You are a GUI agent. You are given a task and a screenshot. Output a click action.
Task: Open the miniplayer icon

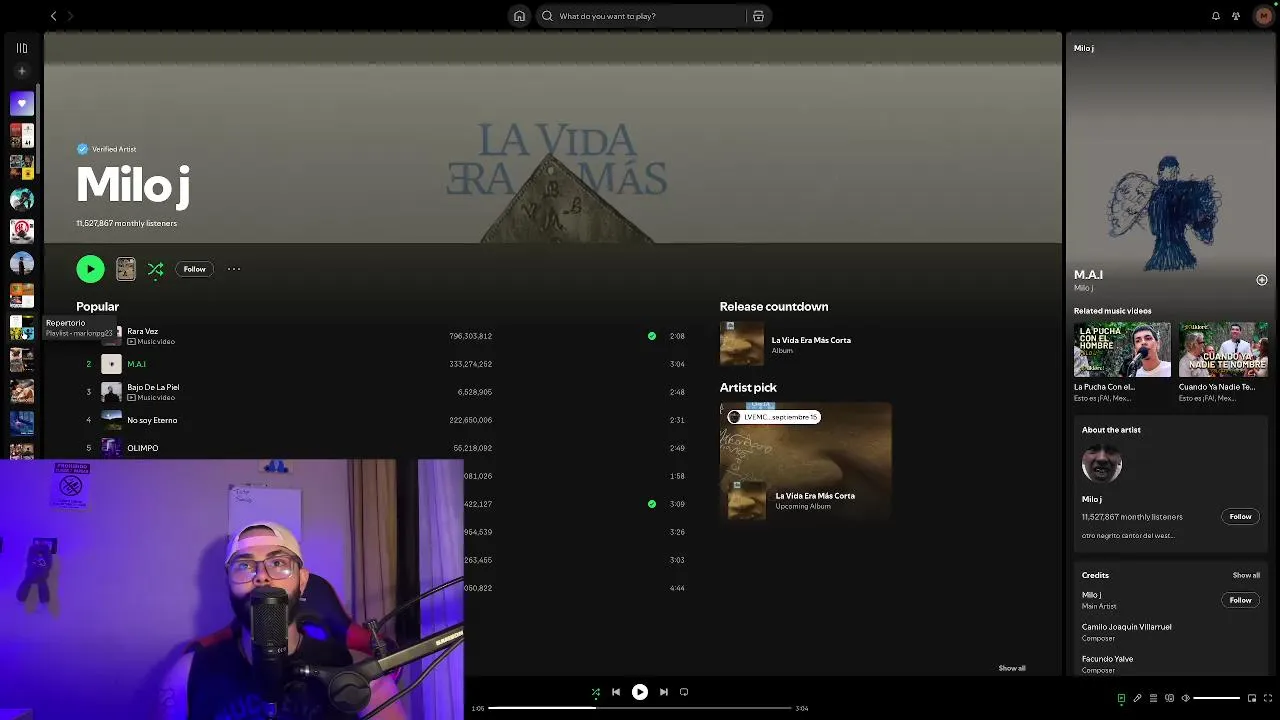(1251, 698)
